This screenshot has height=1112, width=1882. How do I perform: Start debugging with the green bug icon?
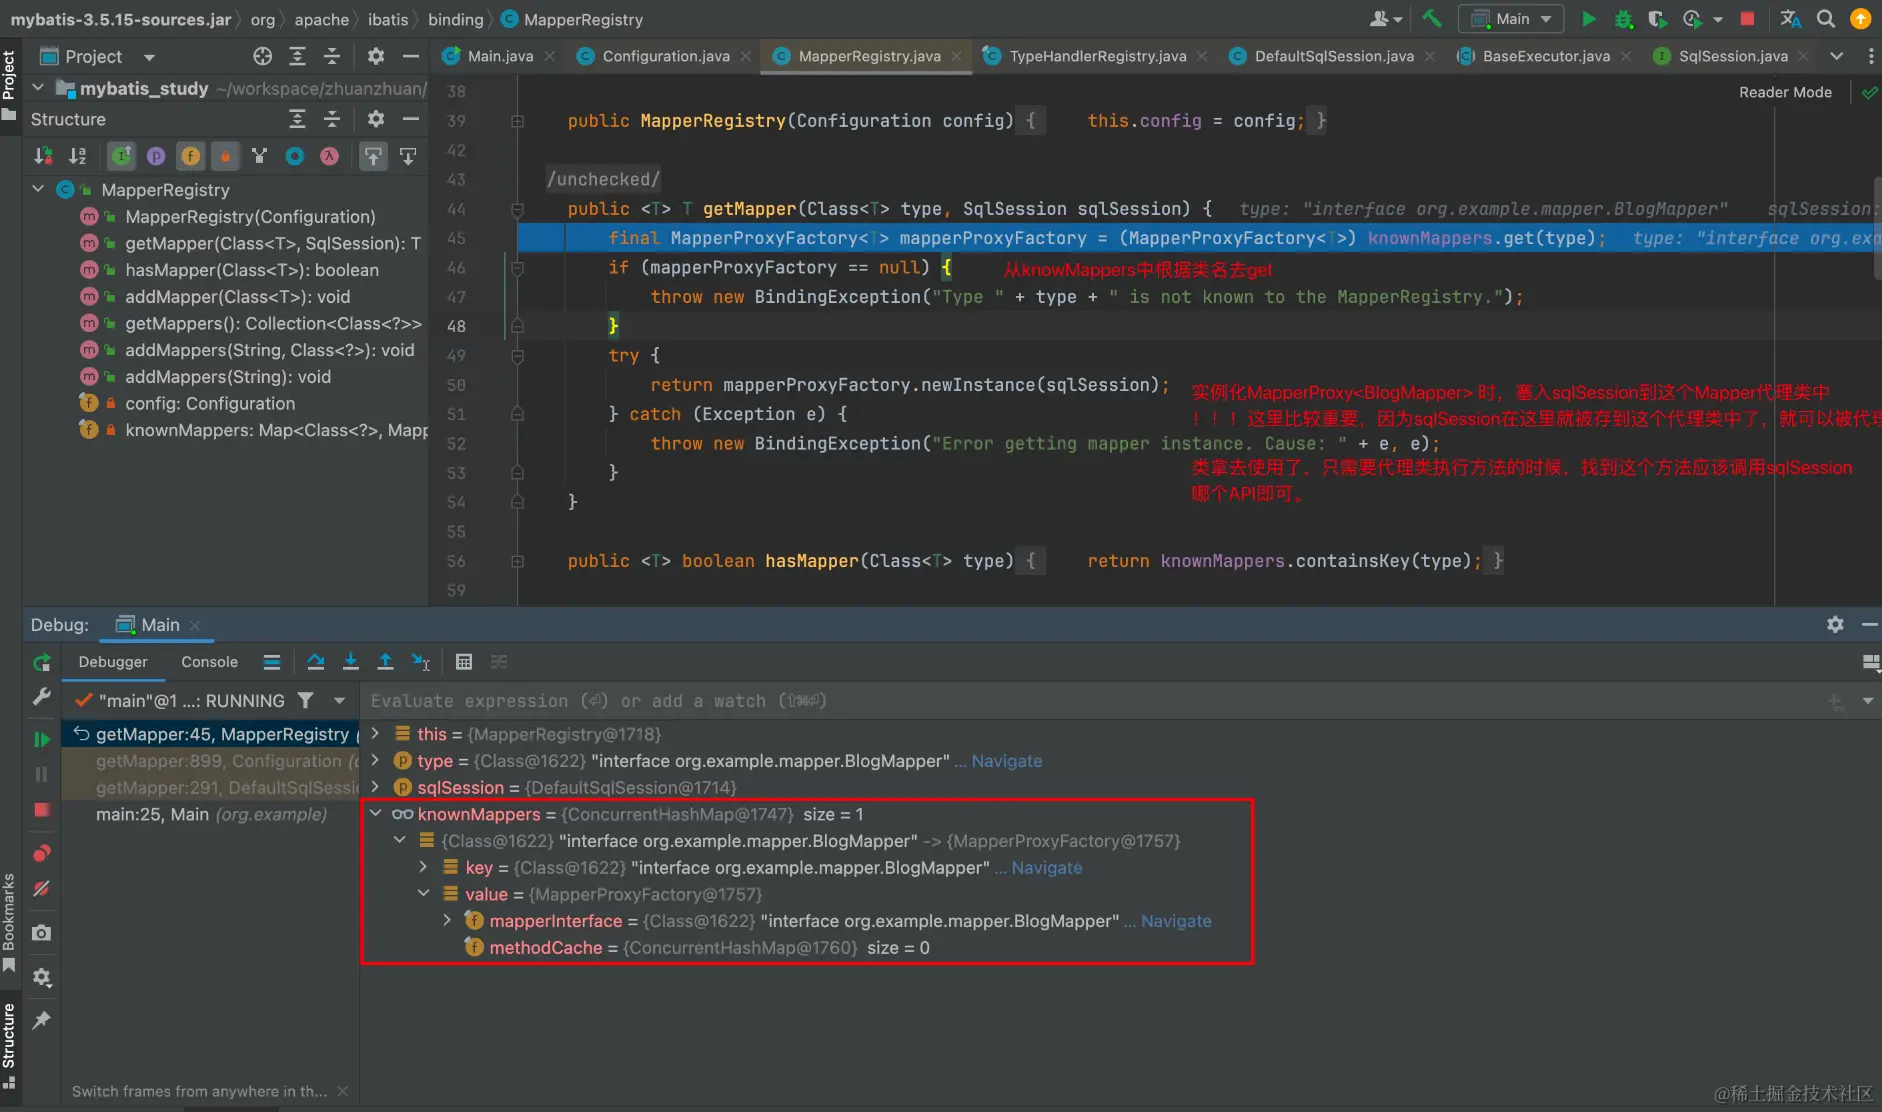point(1623,19)
